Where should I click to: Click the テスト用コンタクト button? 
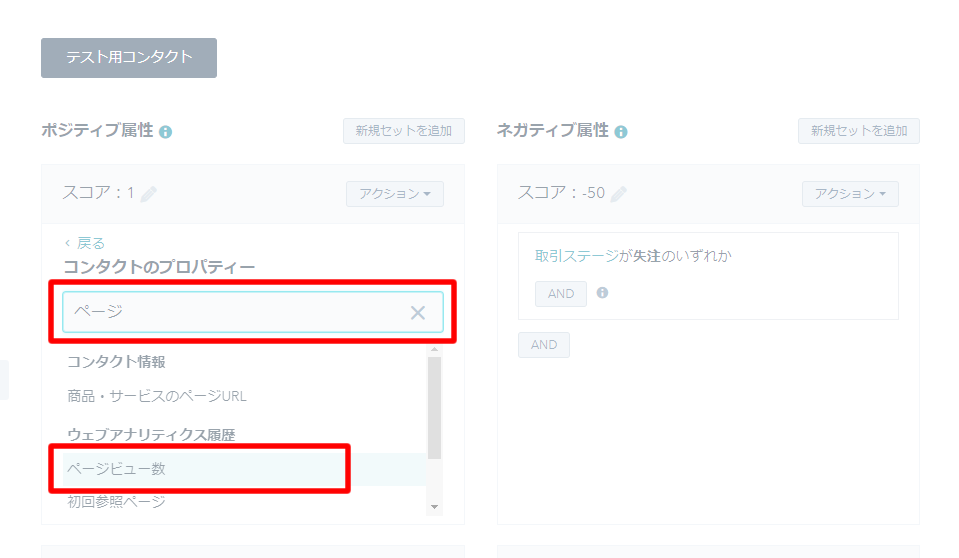pyautogui.click(x=128, y=58)
